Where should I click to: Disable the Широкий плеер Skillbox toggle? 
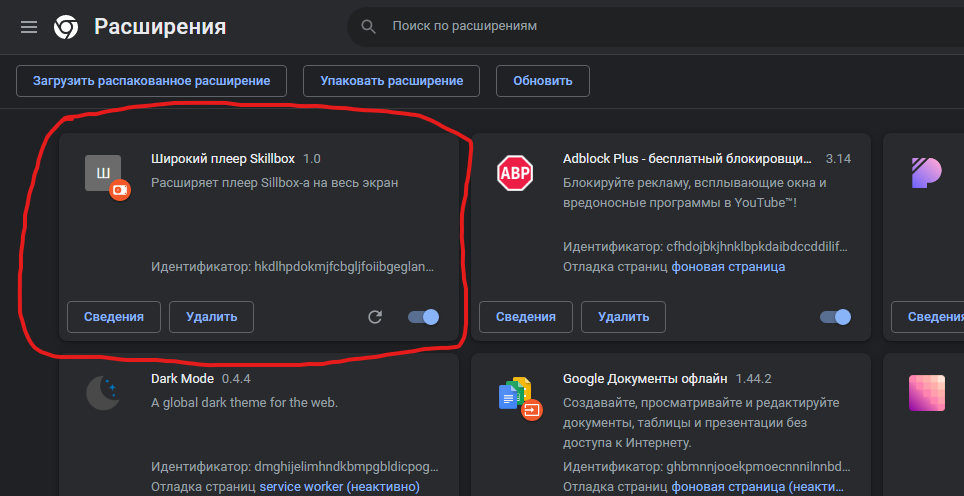pos(424,317)
